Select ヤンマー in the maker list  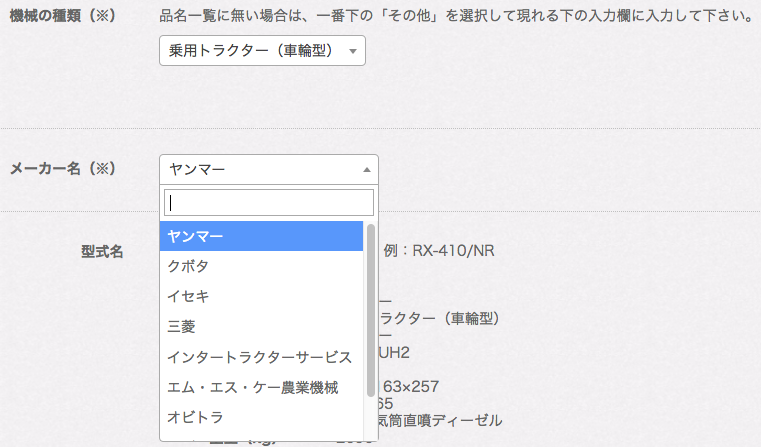pos(261,236)
